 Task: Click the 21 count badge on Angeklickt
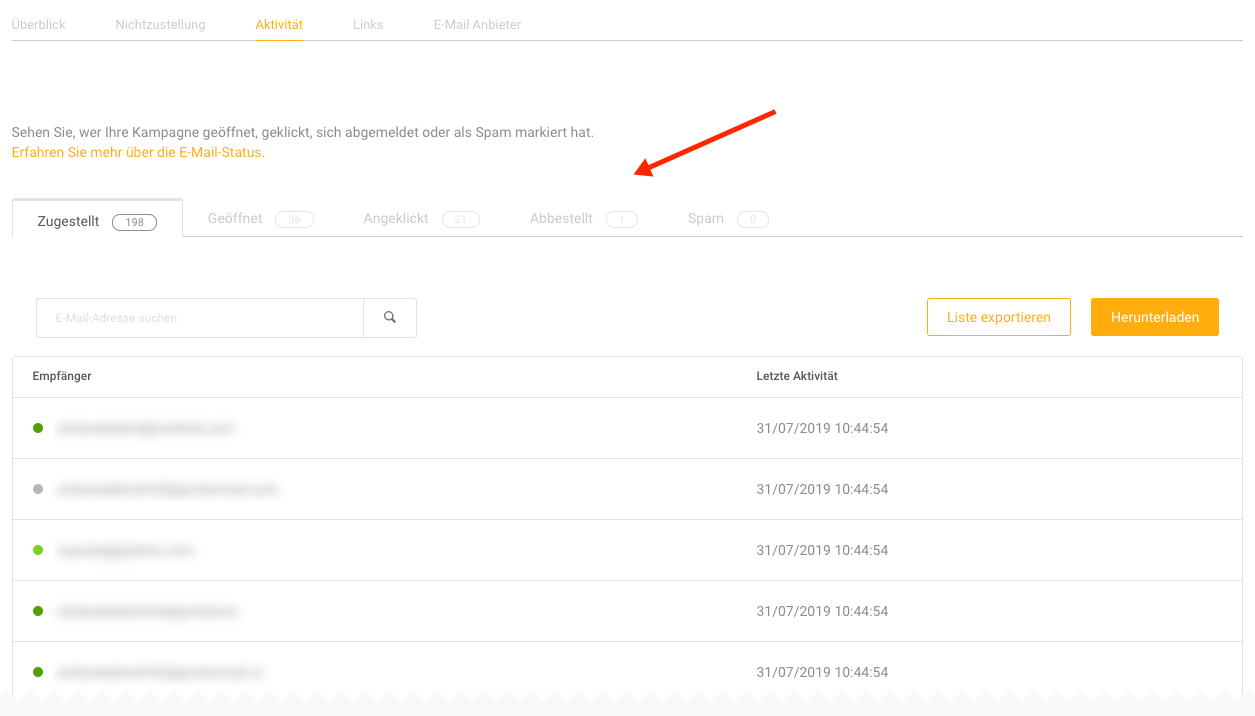click(461, 220)
